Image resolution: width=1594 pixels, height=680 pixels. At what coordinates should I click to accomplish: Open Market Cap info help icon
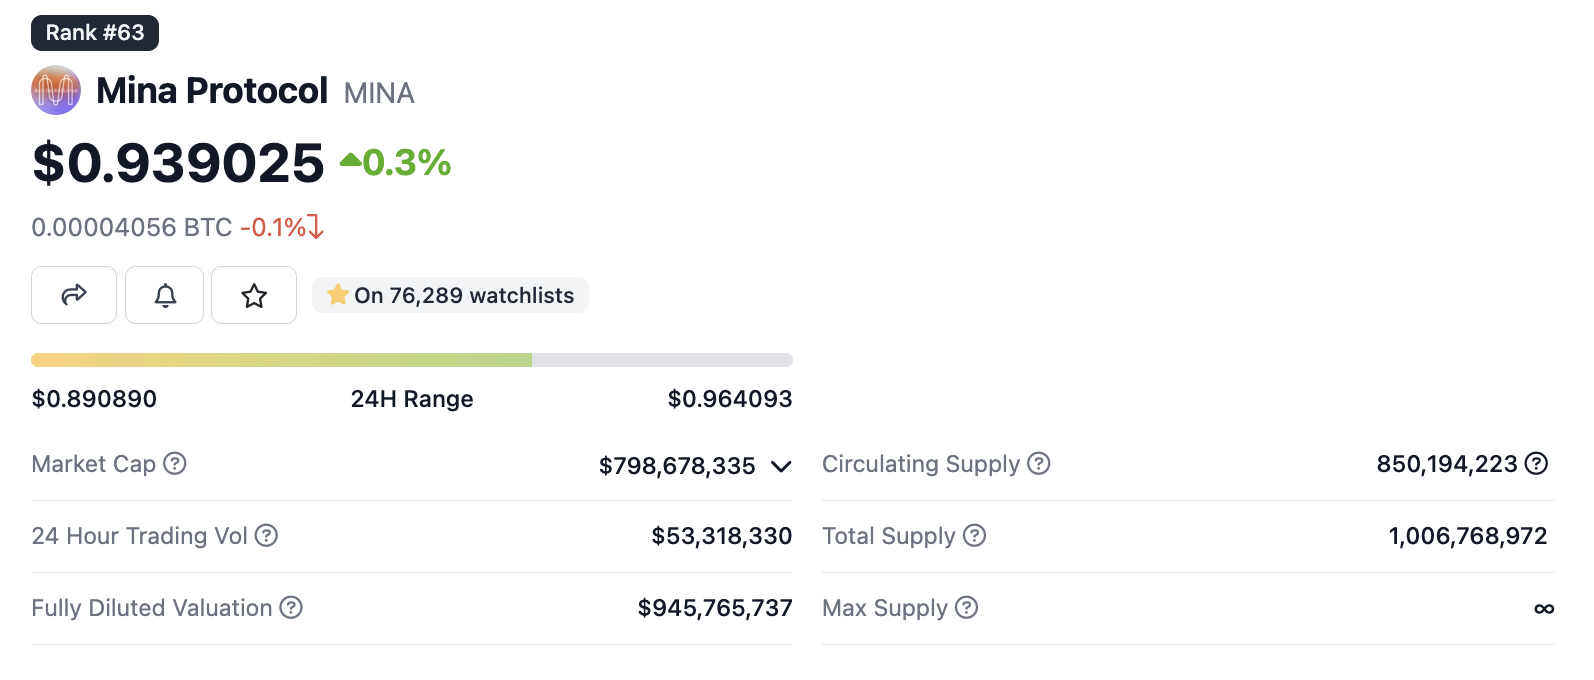175,464
